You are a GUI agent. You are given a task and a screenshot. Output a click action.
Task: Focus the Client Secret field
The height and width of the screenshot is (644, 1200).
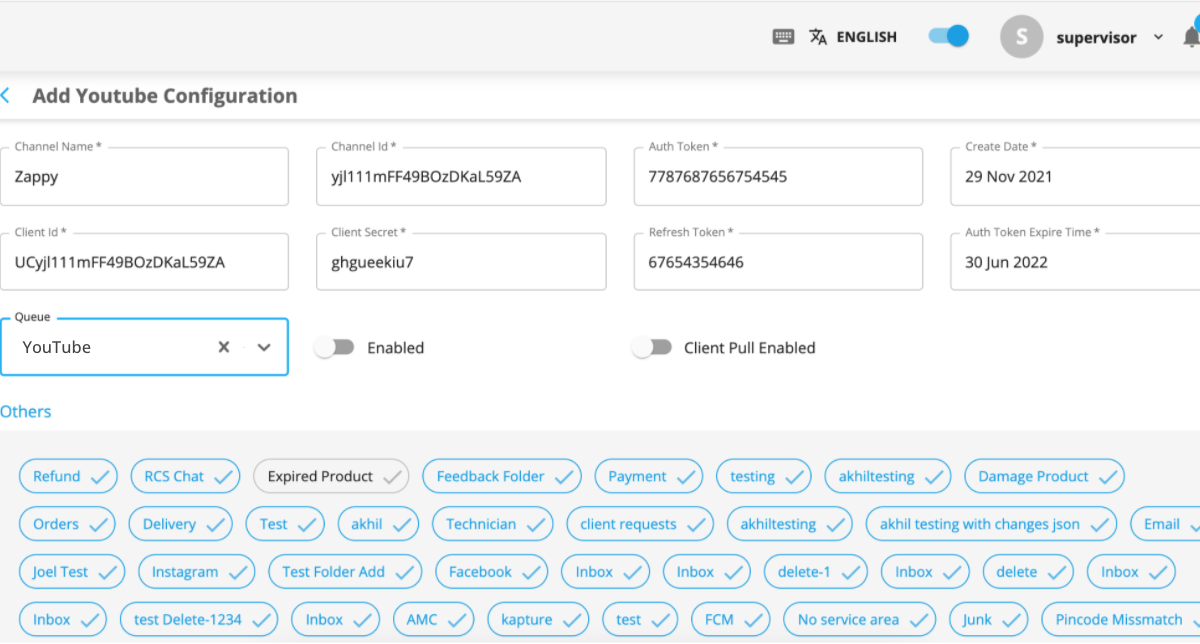[x=461, y=262]
